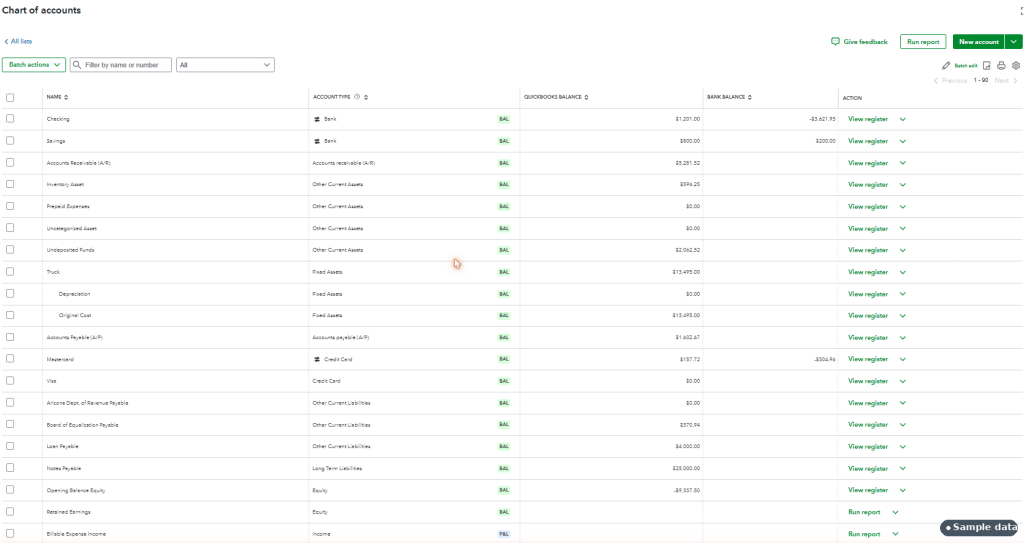Select the Accounts Receivable (A/R) row checkbox
1024x543 pixels.
click(x=10, y=163)
